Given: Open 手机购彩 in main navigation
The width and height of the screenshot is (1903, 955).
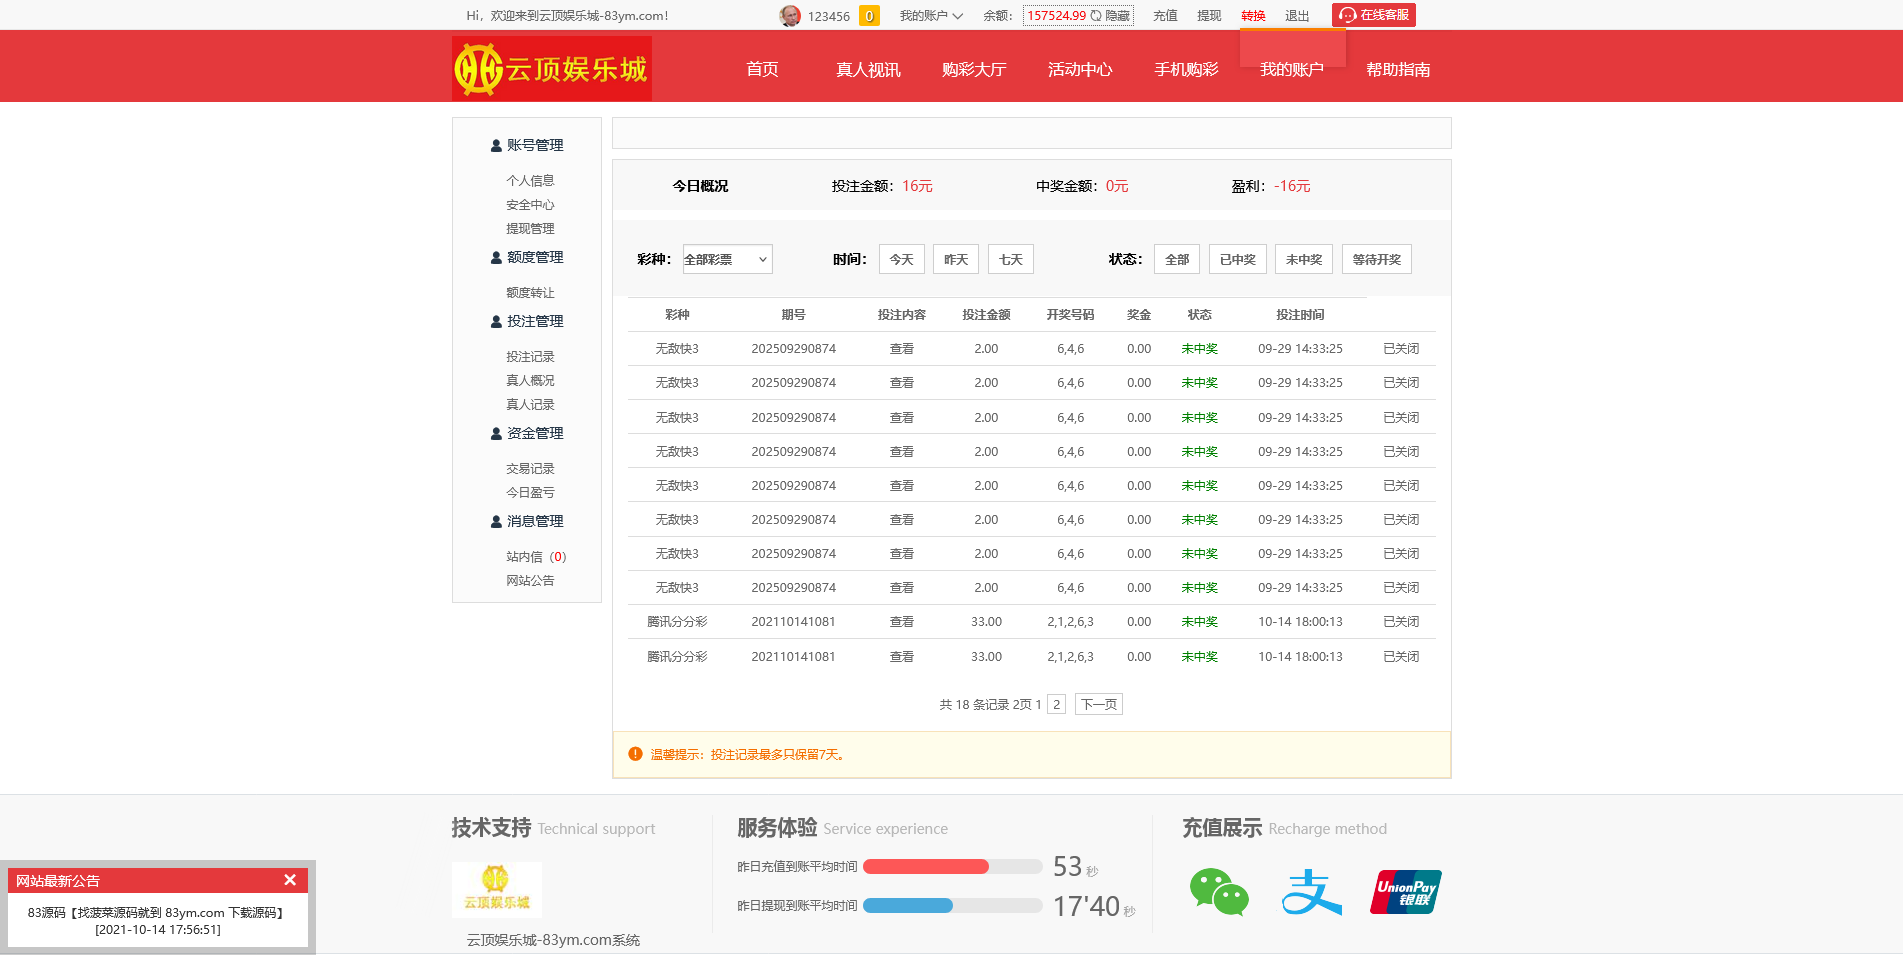Looking at the screenshot, I should click(x=1186, y=69).
